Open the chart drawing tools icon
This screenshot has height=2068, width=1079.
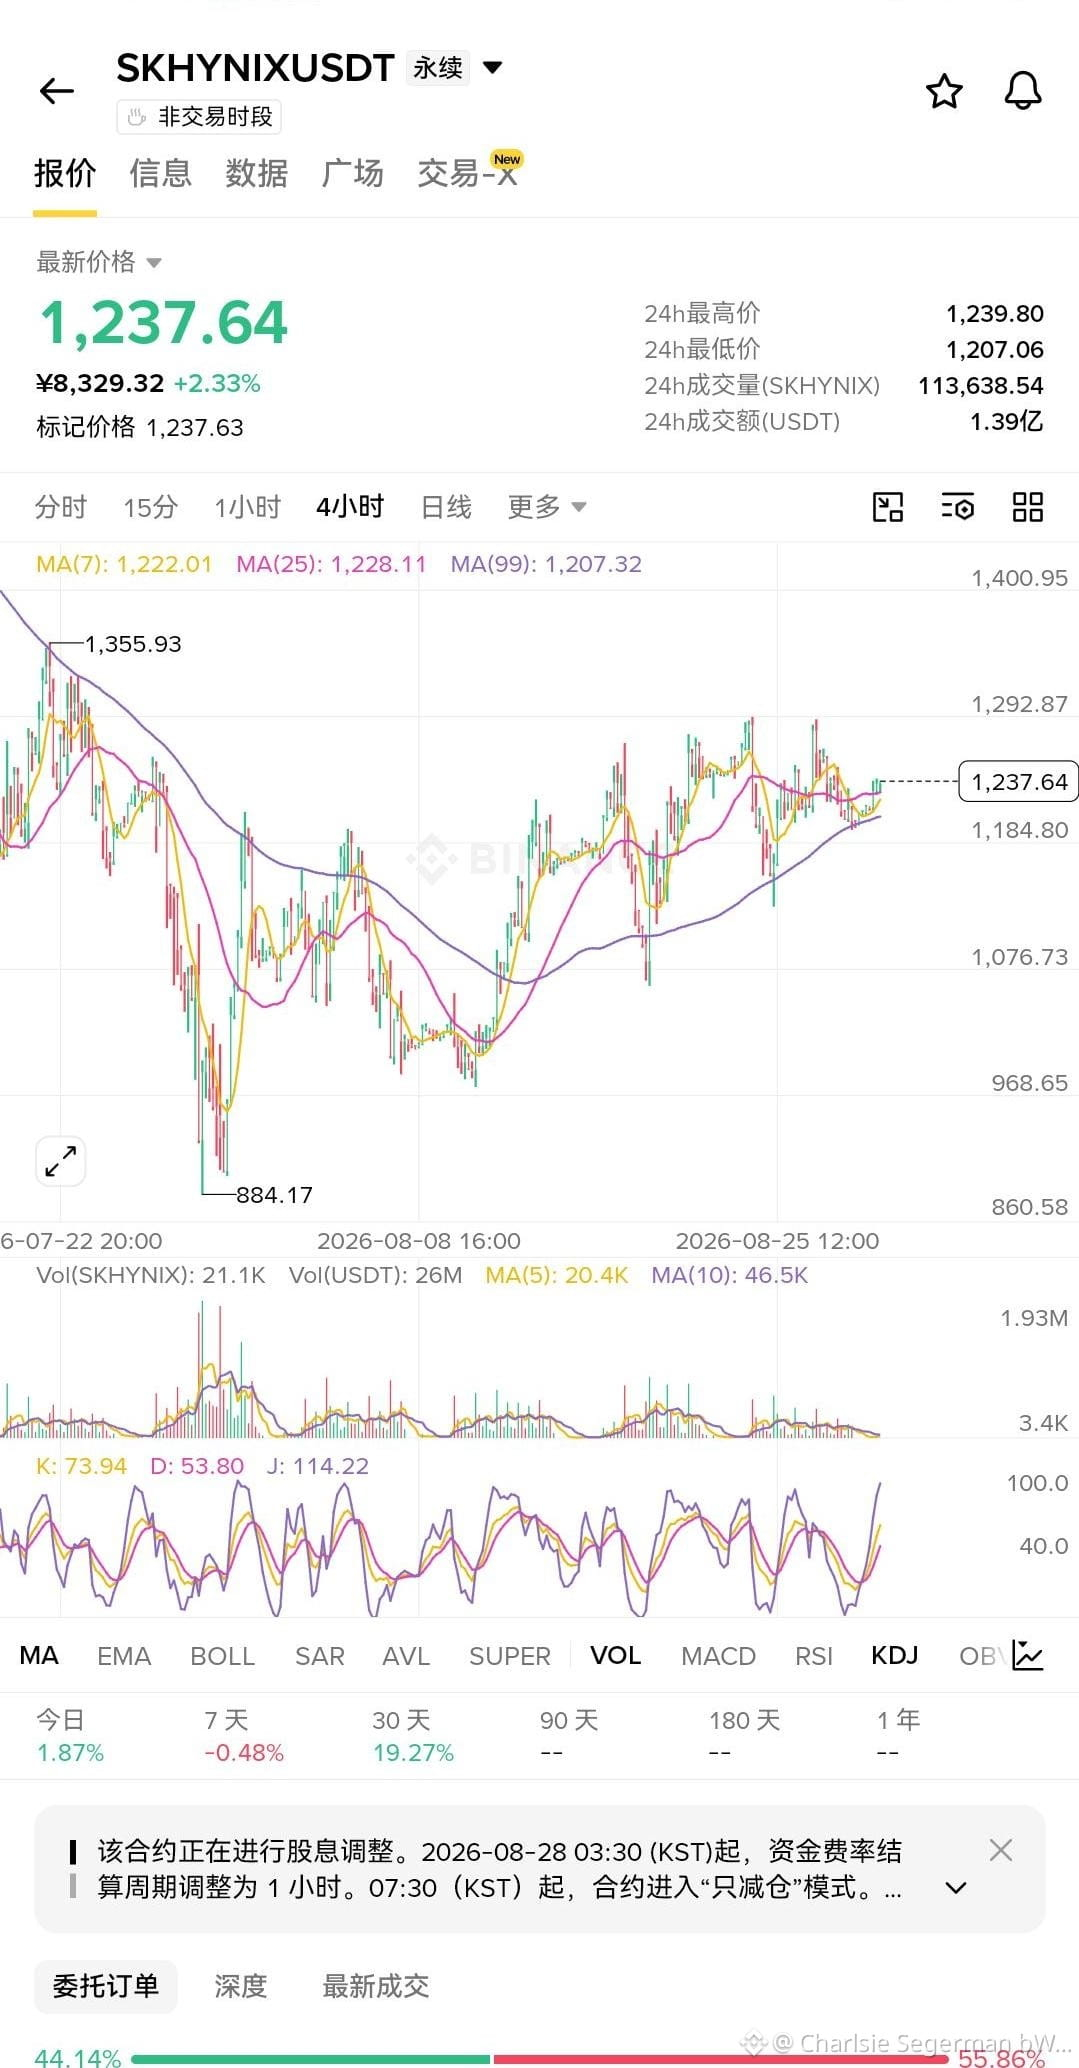tap(887, 507)
